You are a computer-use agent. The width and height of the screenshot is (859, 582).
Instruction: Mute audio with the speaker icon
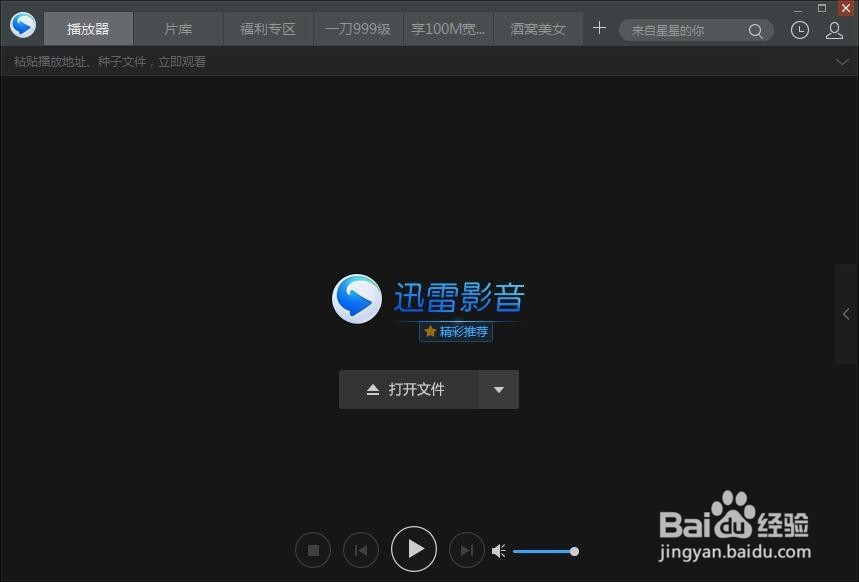click(499, 551)
